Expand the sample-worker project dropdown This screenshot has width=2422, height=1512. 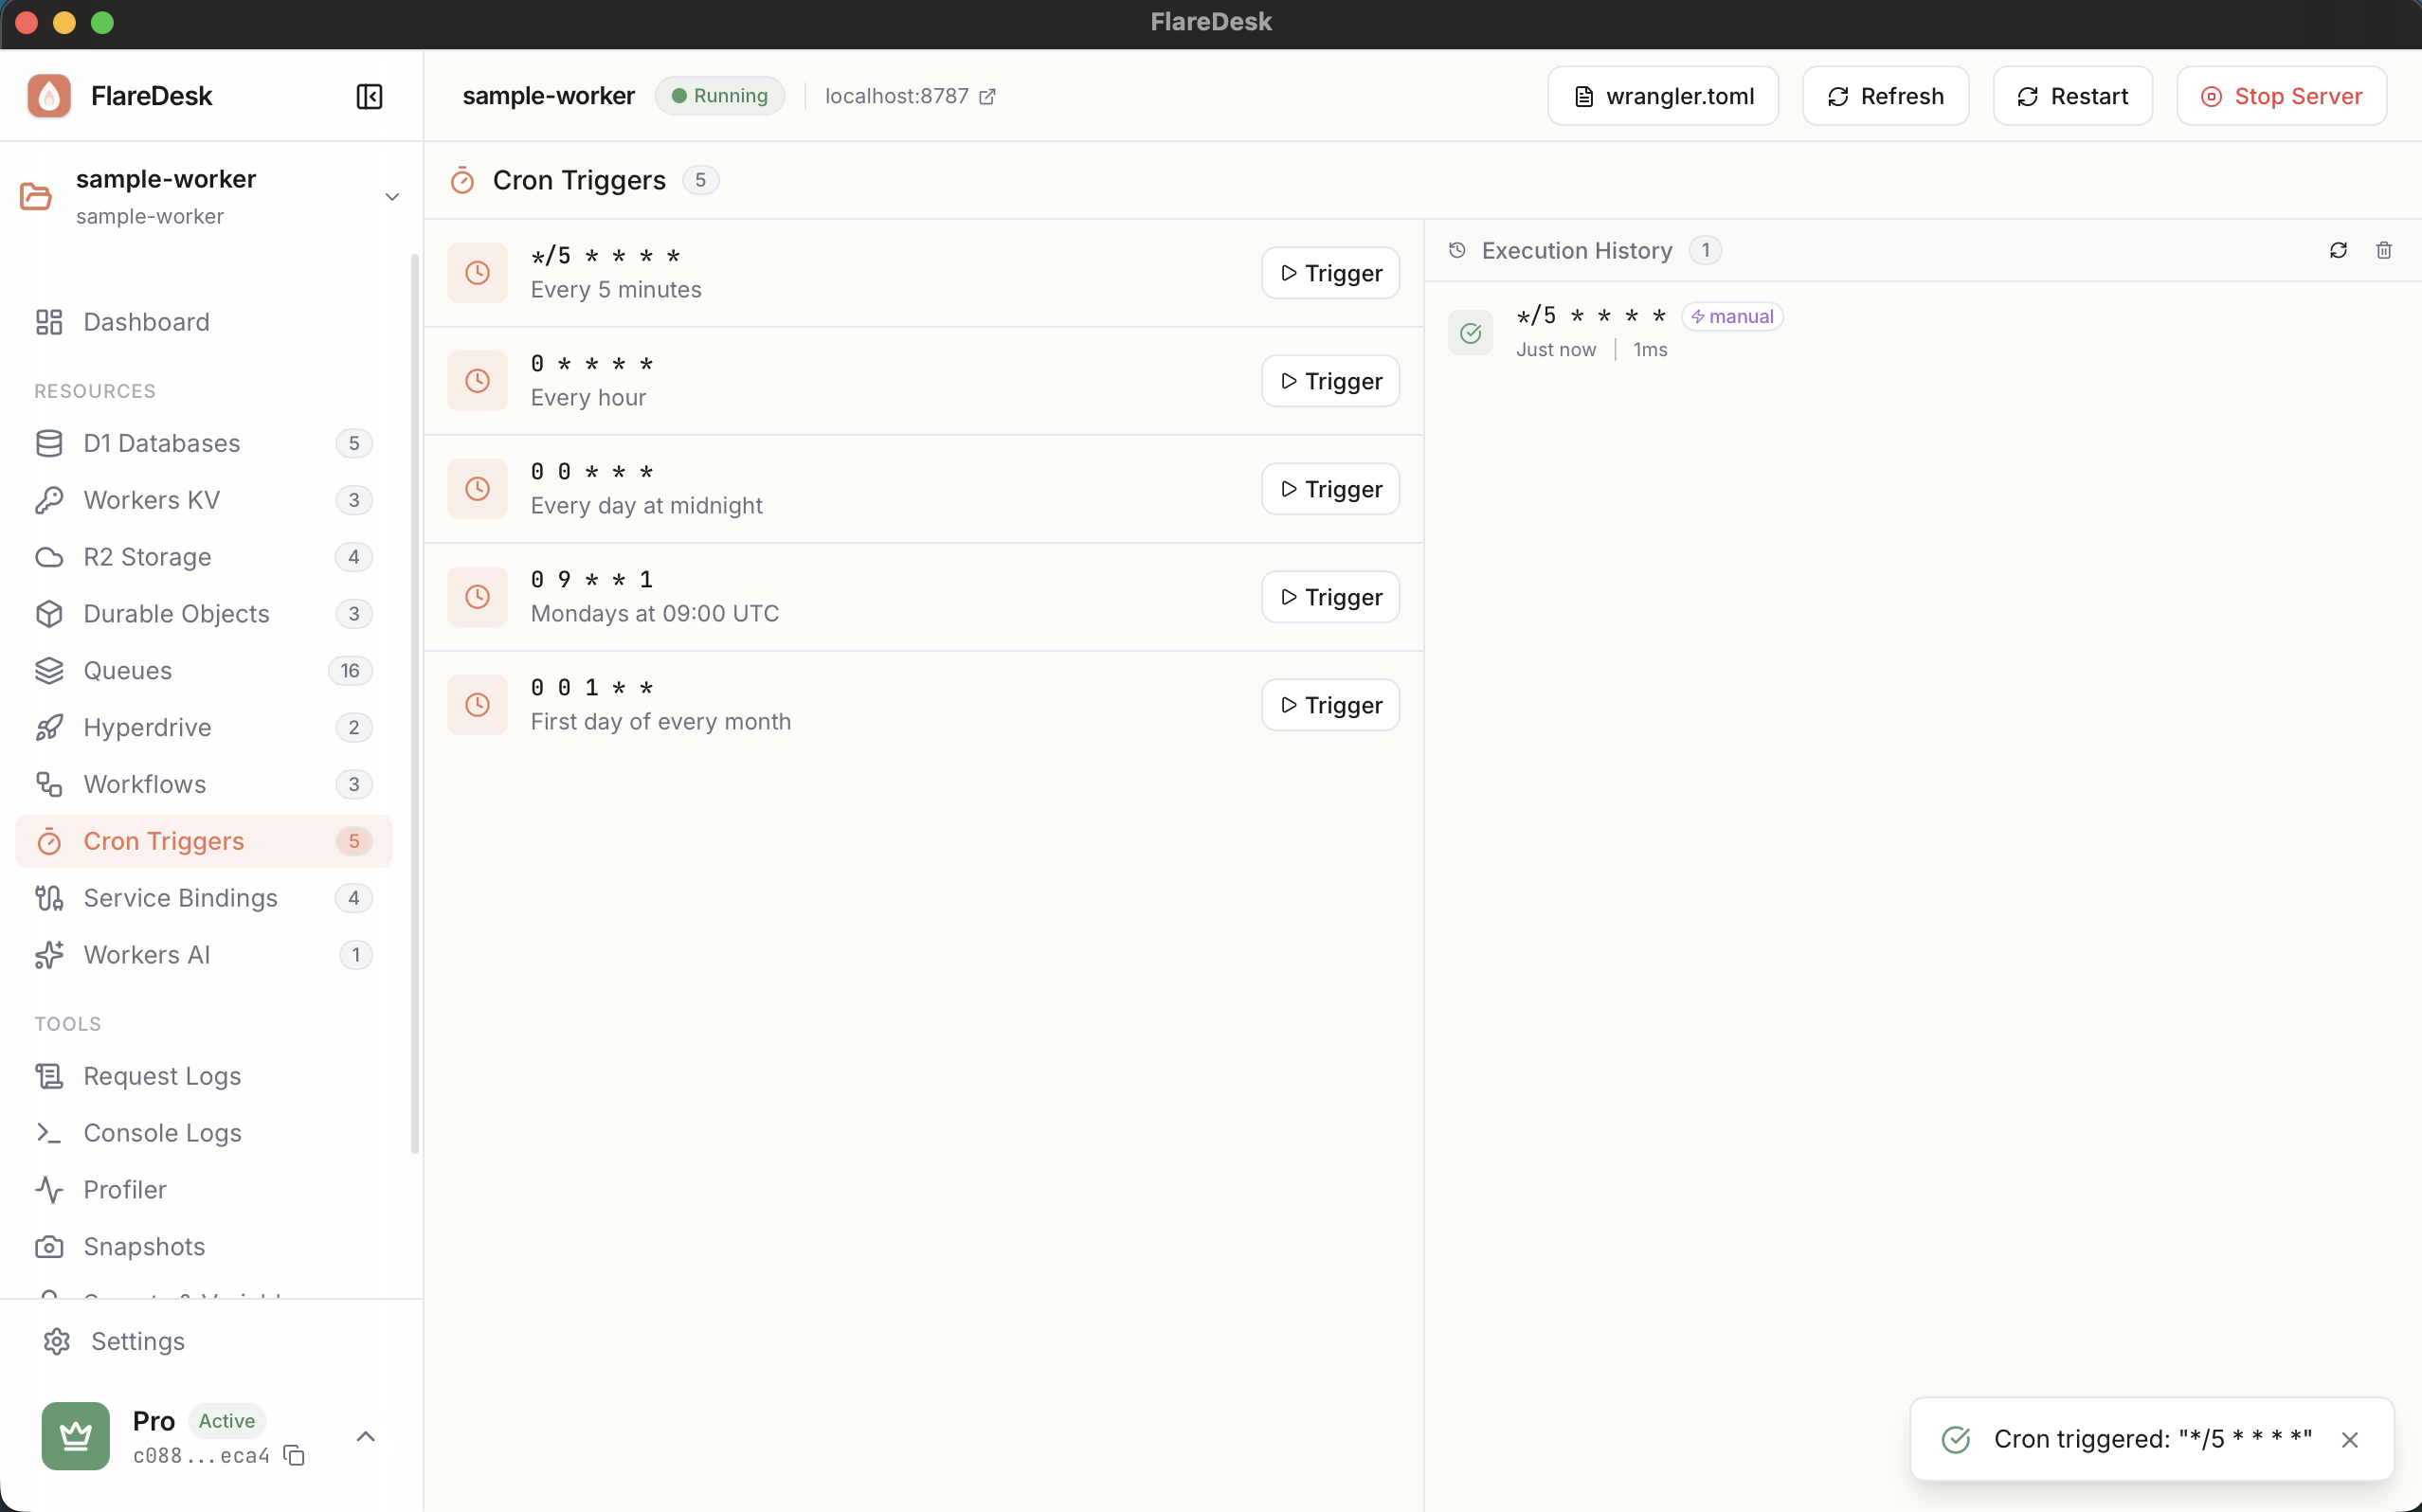click(x=392, y=197)
